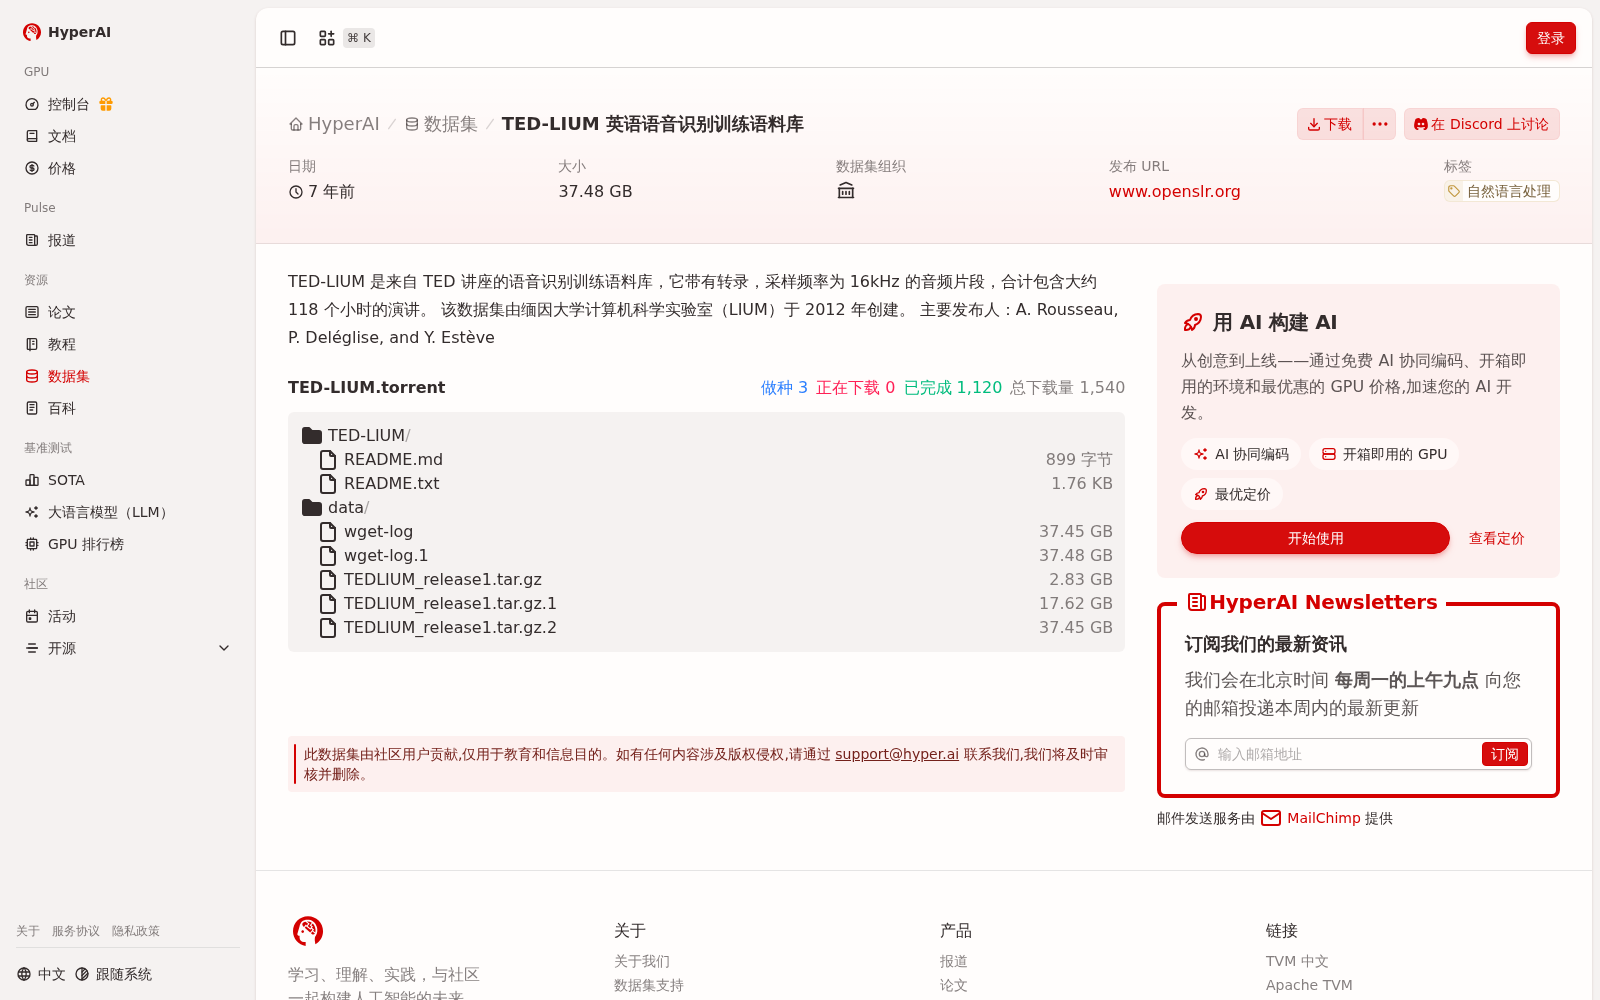Click AI 协同编码 chip
This screenshot has height=1000, width=1600.
coord(1241,454)
